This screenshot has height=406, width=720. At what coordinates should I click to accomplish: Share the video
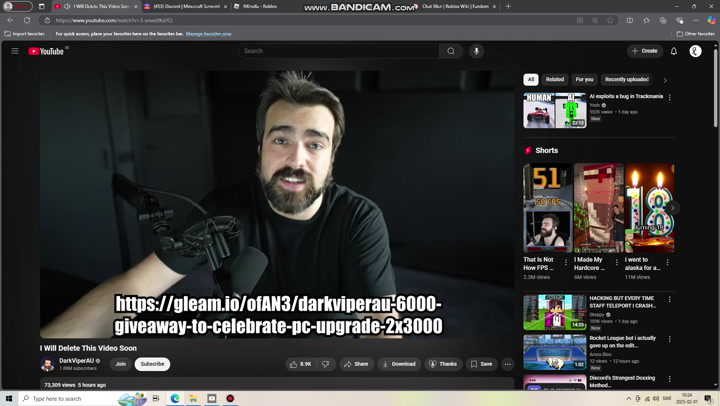pos(356,364)
